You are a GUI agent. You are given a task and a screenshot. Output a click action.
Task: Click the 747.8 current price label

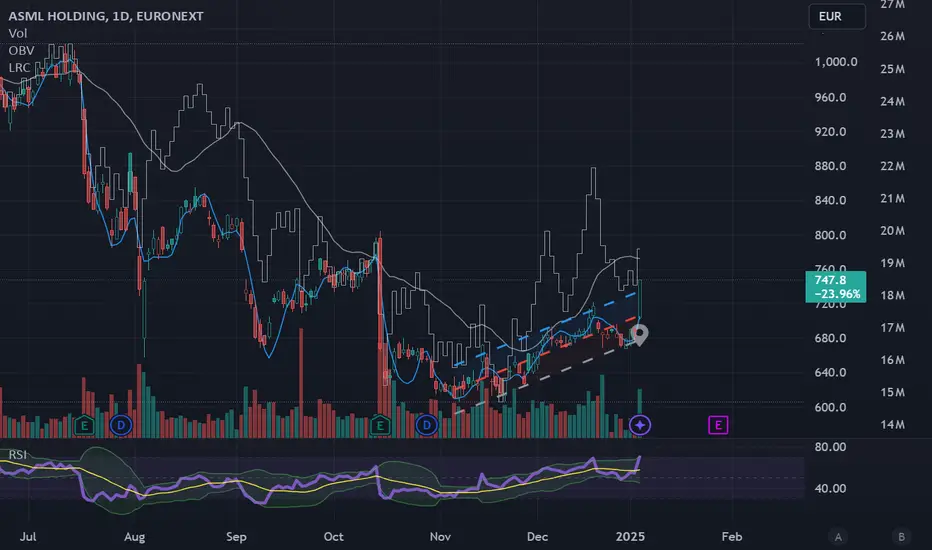pos(836,287)
